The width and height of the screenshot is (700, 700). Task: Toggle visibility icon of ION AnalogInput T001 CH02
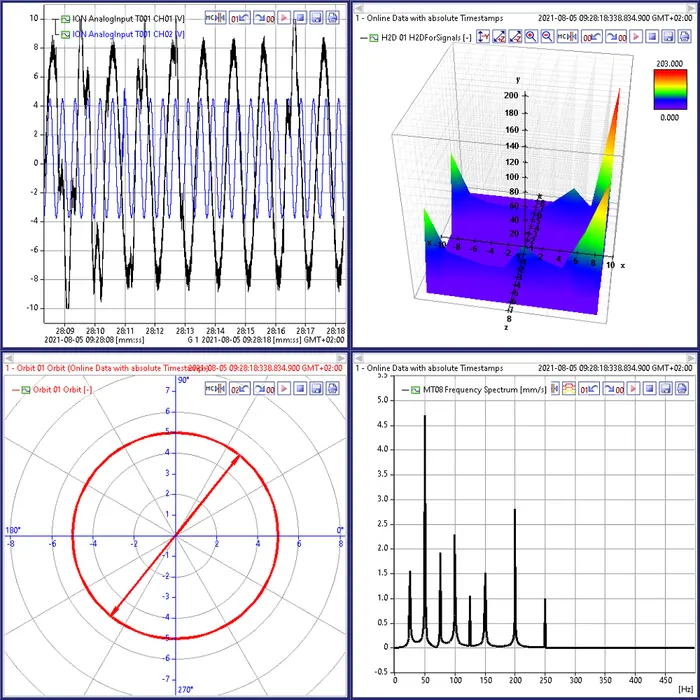tap(66, 34)
